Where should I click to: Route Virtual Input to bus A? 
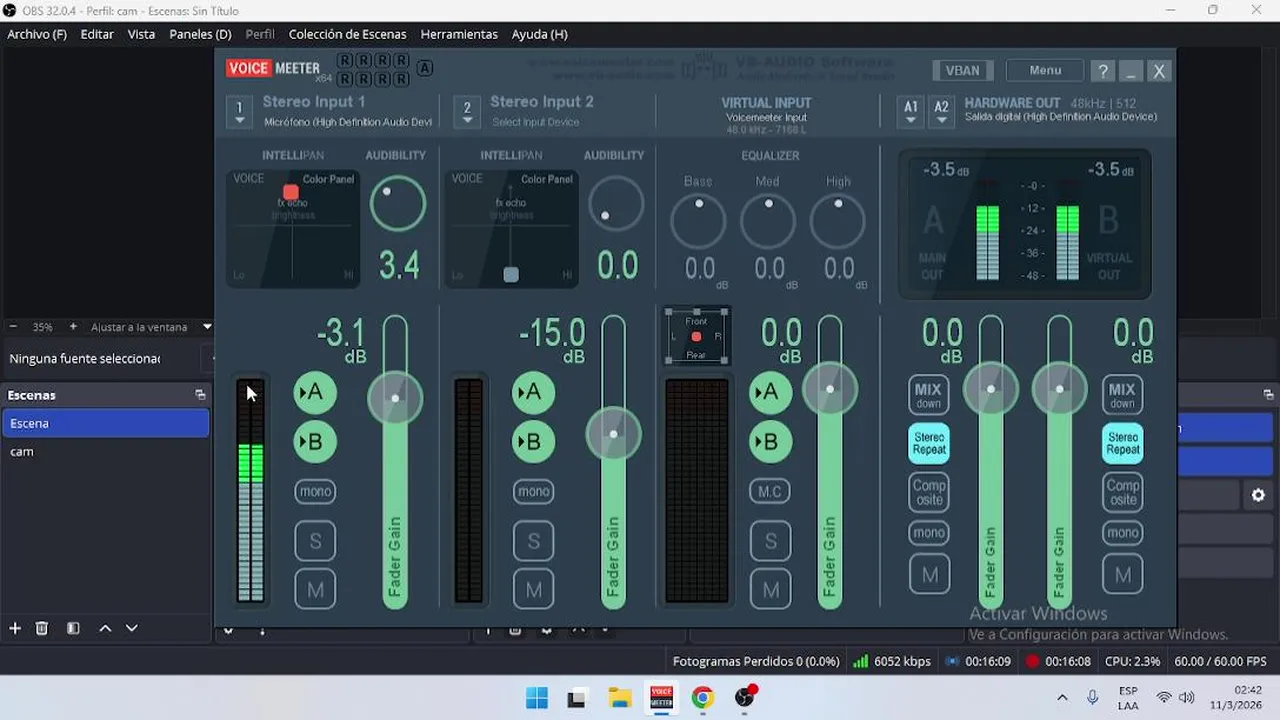pos(770,393)
